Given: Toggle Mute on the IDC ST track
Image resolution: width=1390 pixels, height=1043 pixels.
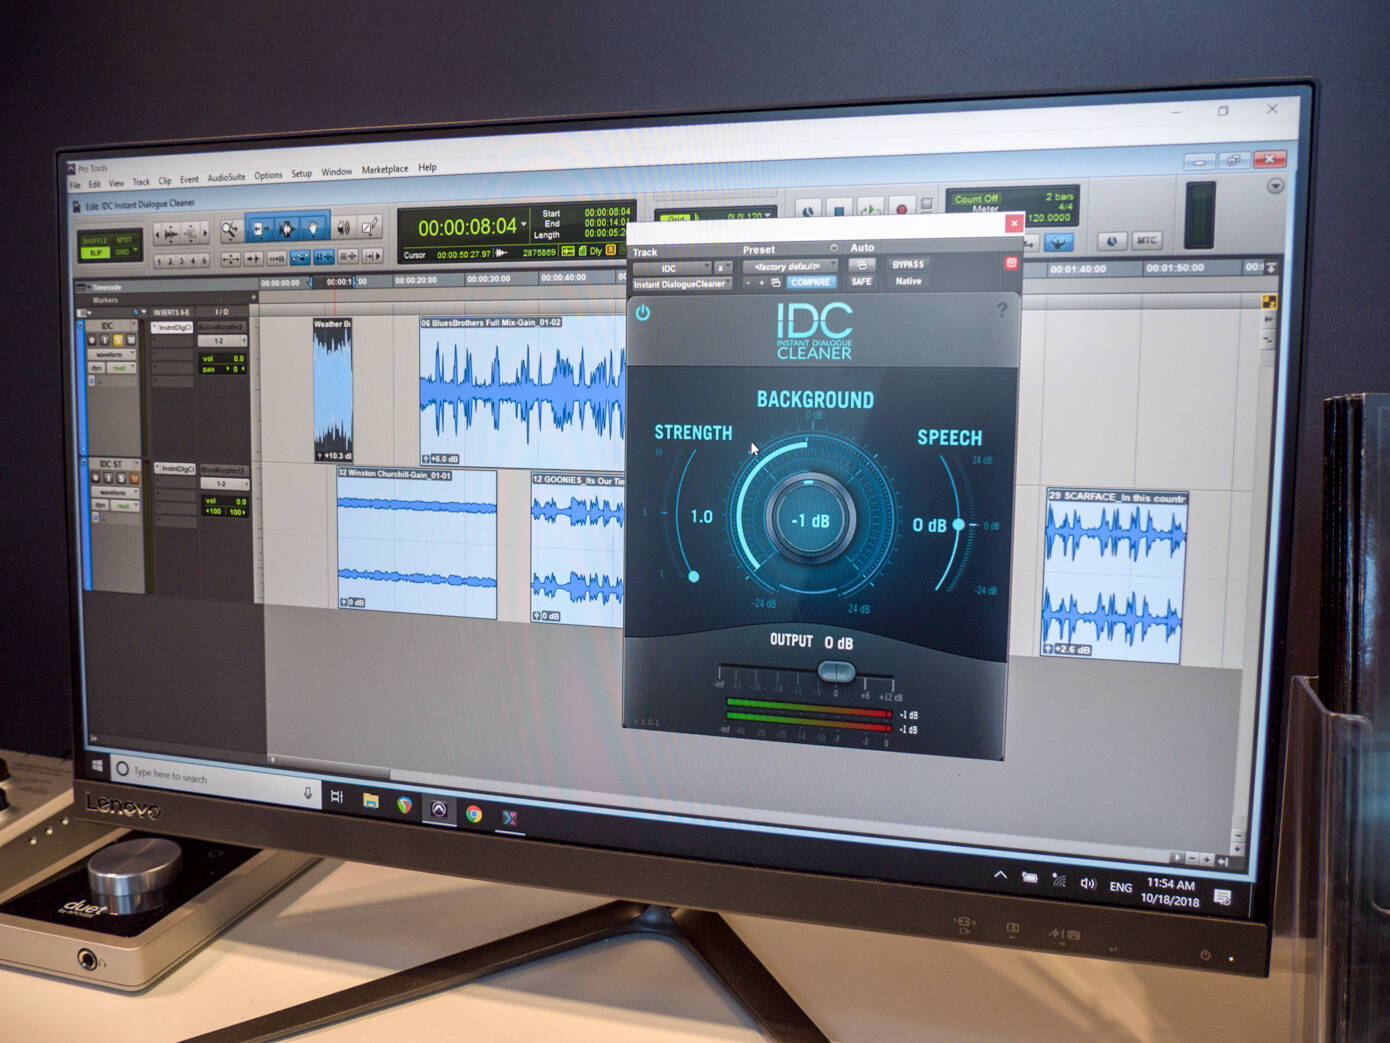Looking at the screenshot, I should pyautogui.click(x=135, y=478).
